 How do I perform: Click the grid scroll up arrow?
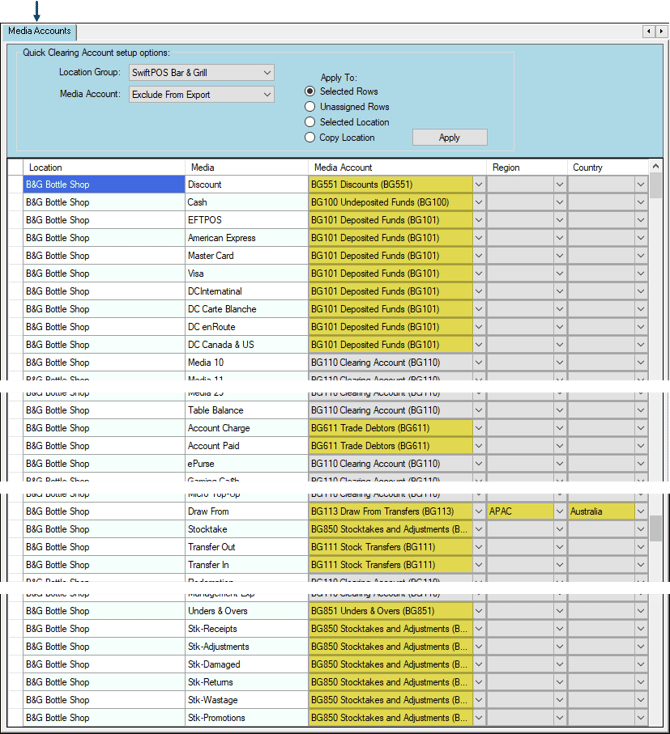pos(656,167)
